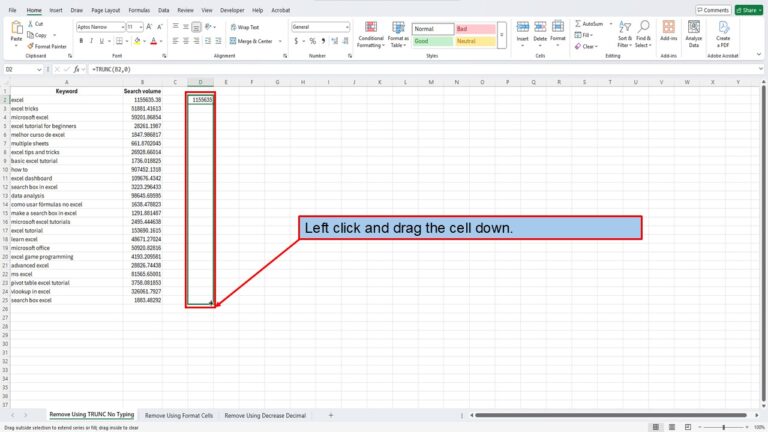Open Conditional Formatting menu
Viewport: 768px width, 432px height.
[x=371, y=34]
